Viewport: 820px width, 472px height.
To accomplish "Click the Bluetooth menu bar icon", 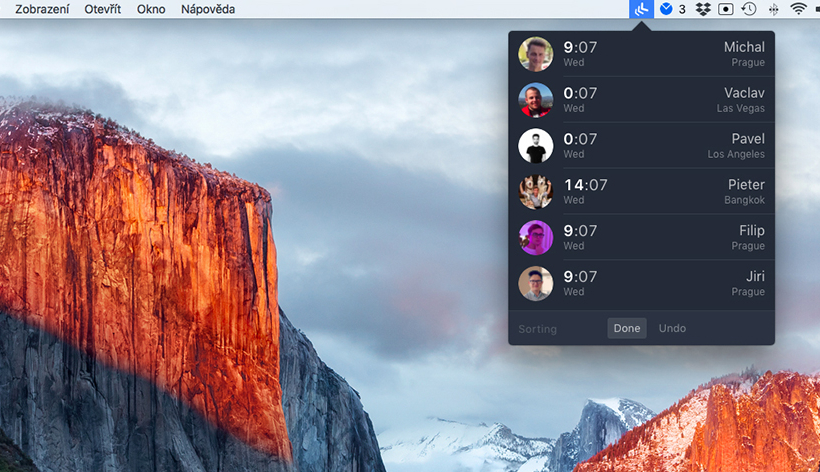I will 773,9.
